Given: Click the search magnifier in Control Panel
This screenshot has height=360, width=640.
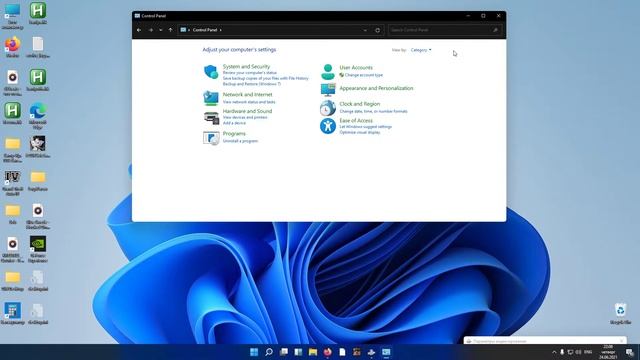Looking at the screenshot, I should 495,30.
